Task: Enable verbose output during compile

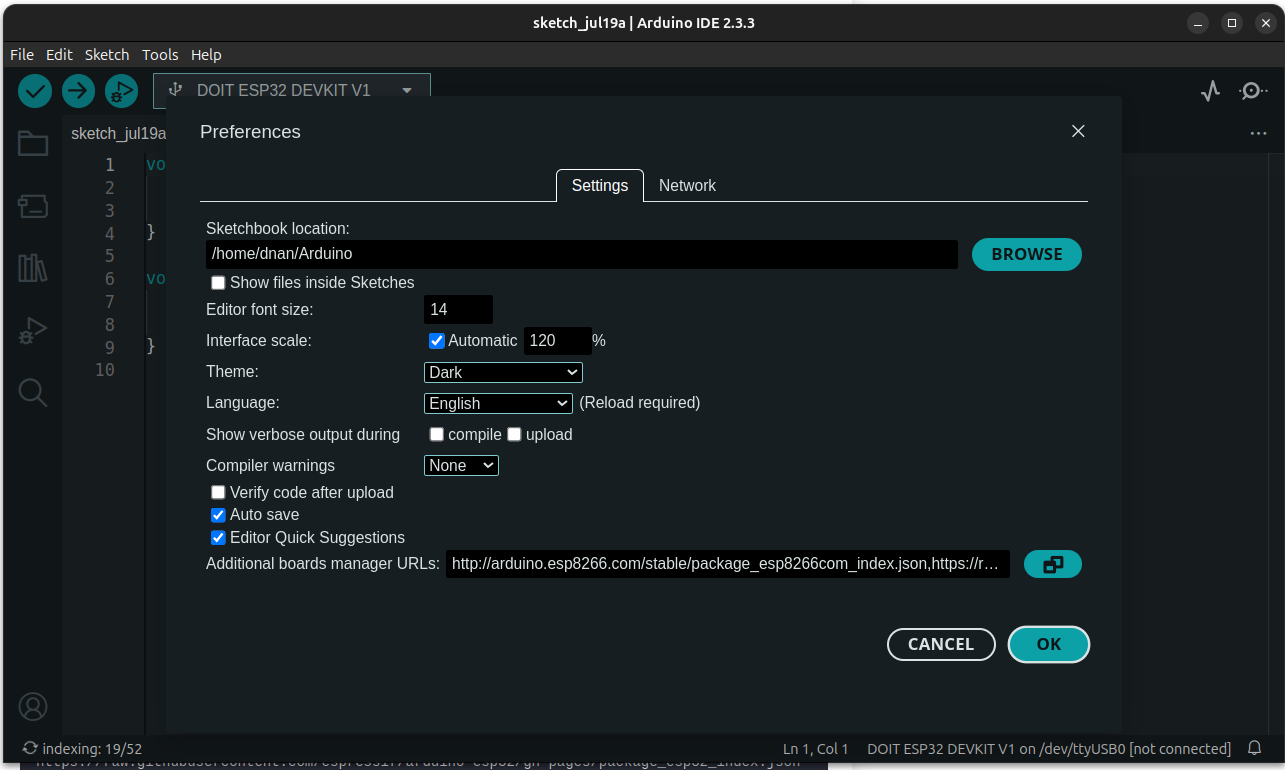Action: coord(437,434)
